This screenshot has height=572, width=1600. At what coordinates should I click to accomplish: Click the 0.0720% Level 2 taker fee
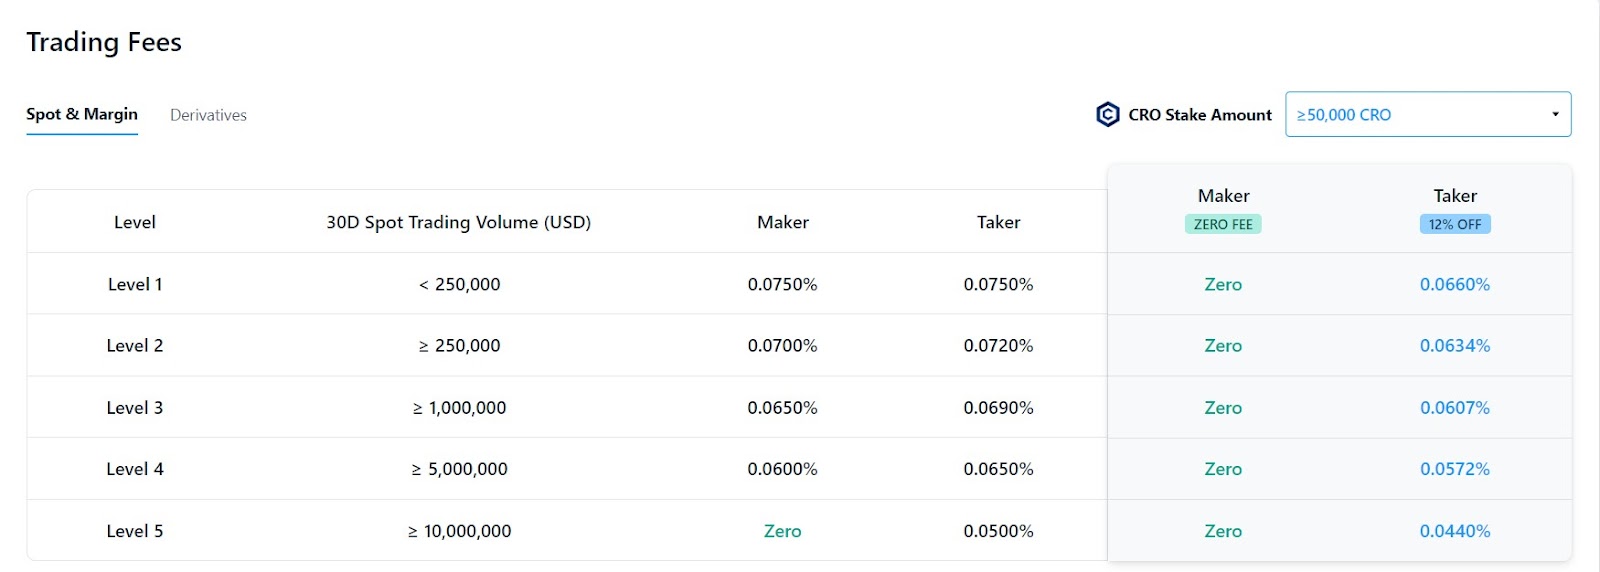[999, 346]
